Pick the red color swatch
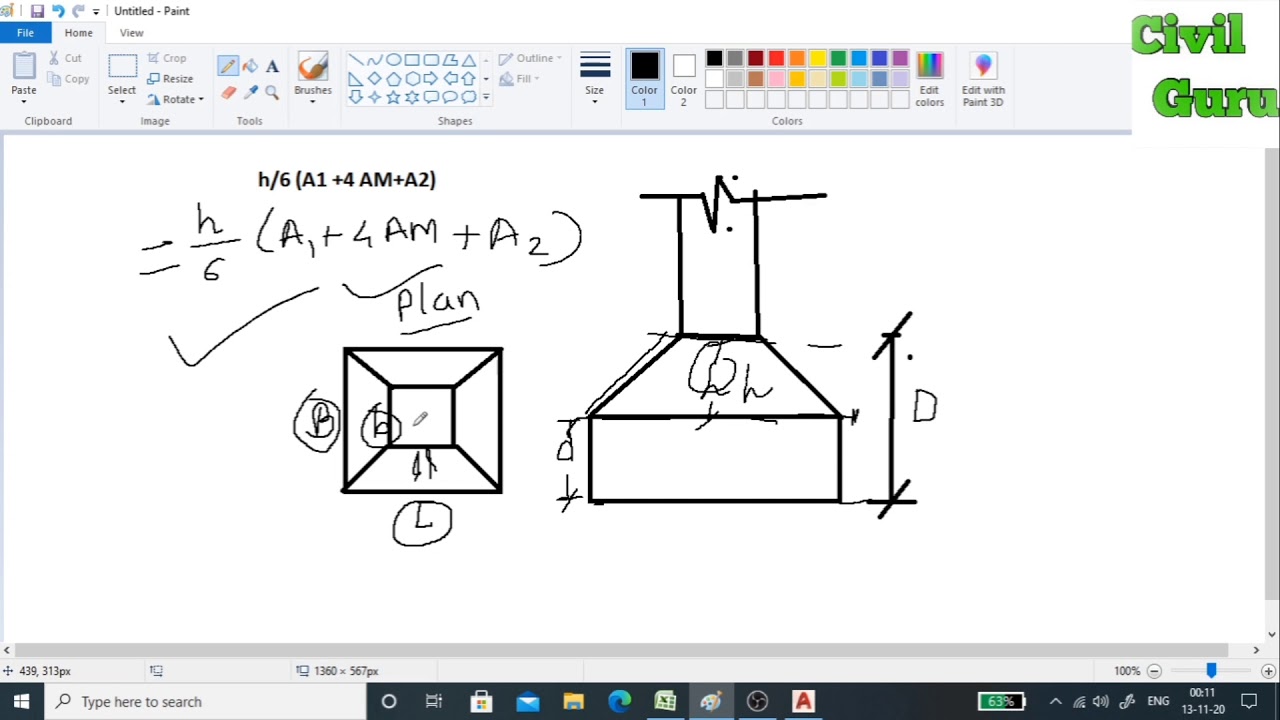 click(x=776, y=59)
